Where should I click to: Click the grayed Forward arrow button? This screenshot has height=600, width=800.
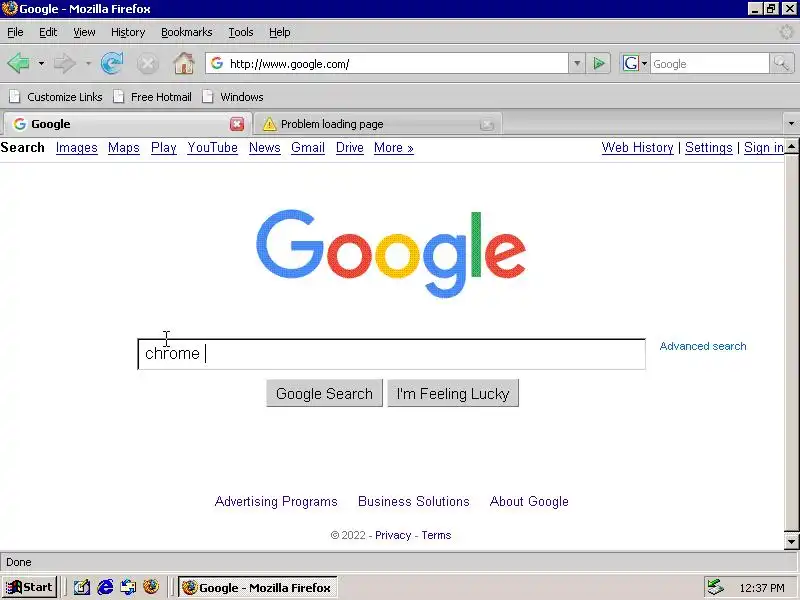[64, 64]
